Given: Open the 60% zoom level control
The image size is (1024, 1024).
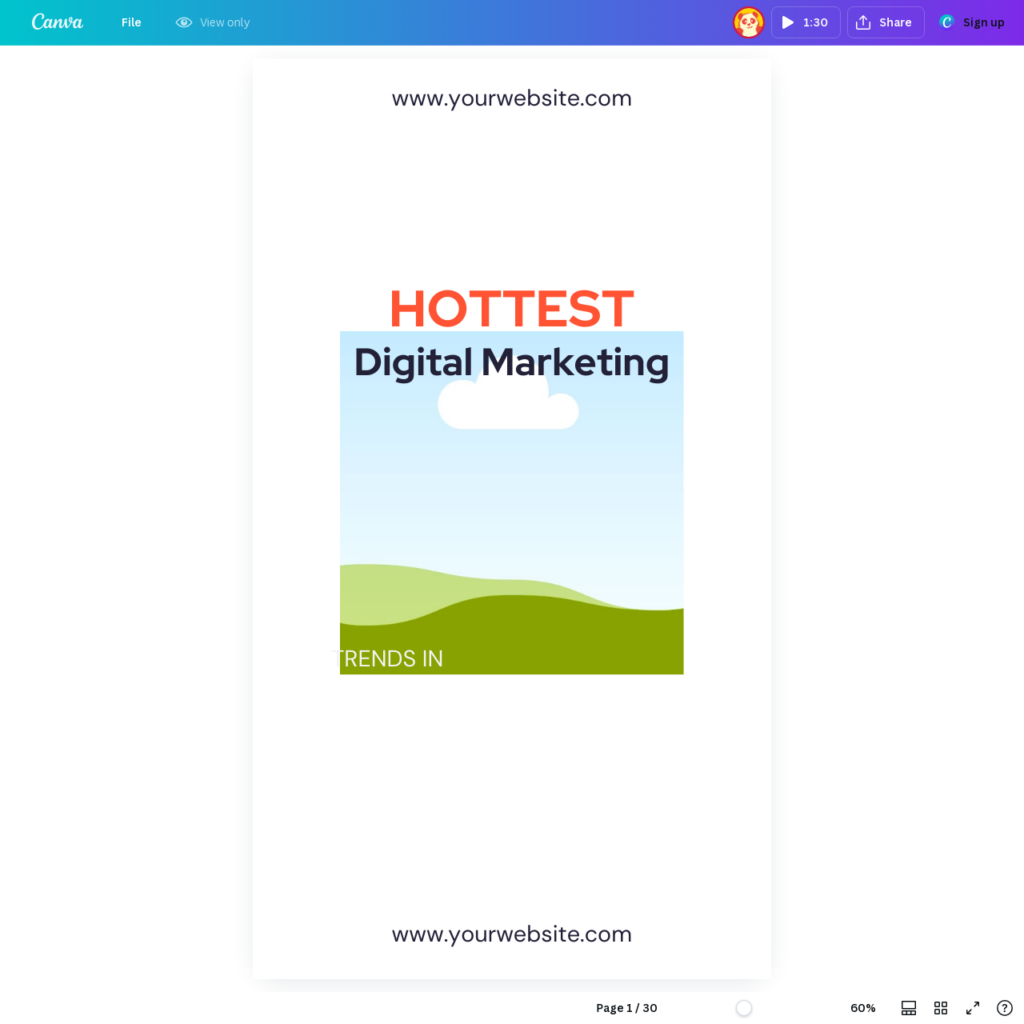Looking at the screenshot, I should click(x=862, y=1008).
